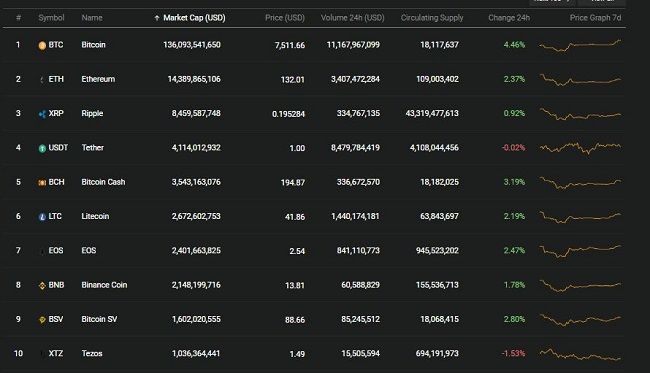View Tezos 7-day price graph
This screenshot has height=373, width=650.
[580, 354]
